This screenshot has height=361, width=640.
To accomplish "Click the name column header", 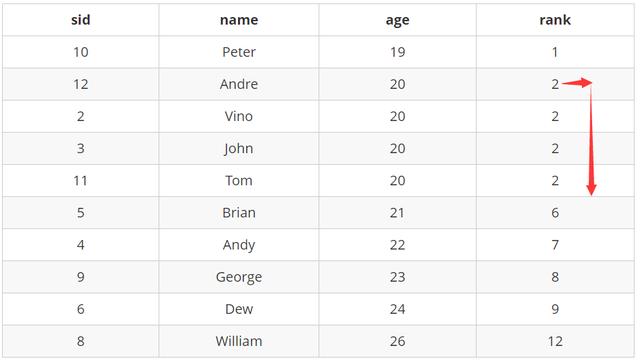I will 239,20.
